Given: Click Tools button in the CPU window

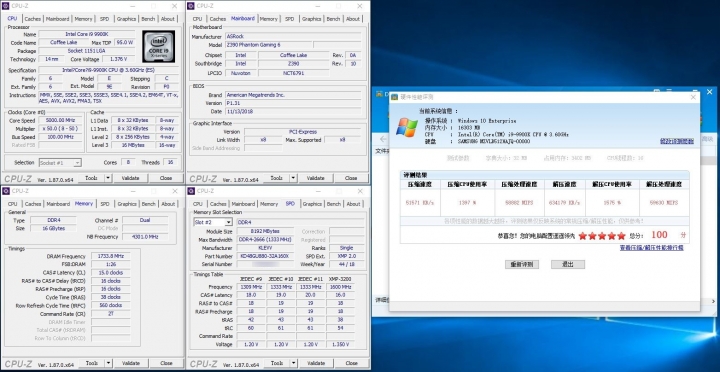Looking at the screenshot, I should coord(91,178).
